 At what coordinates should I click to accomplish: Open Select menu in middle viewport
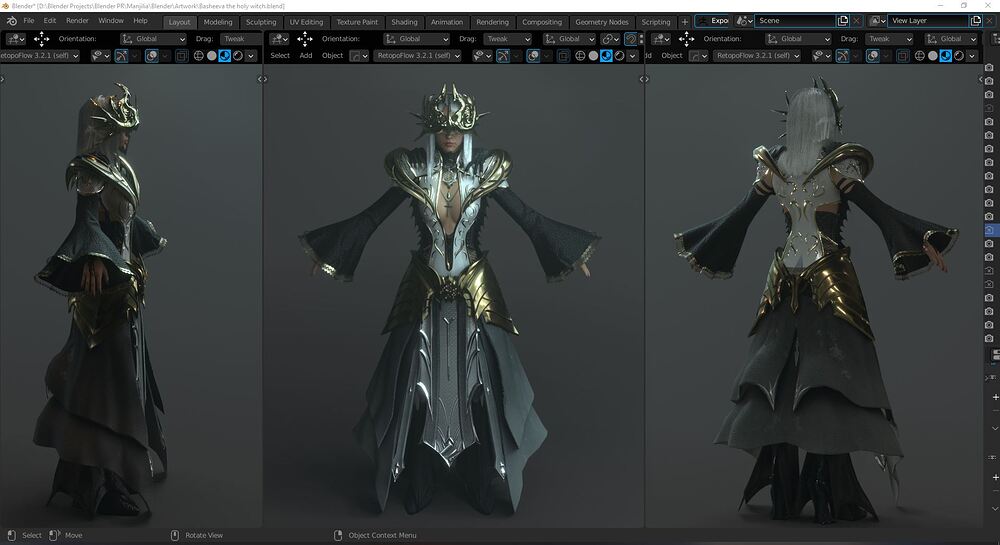coord(280,55)
